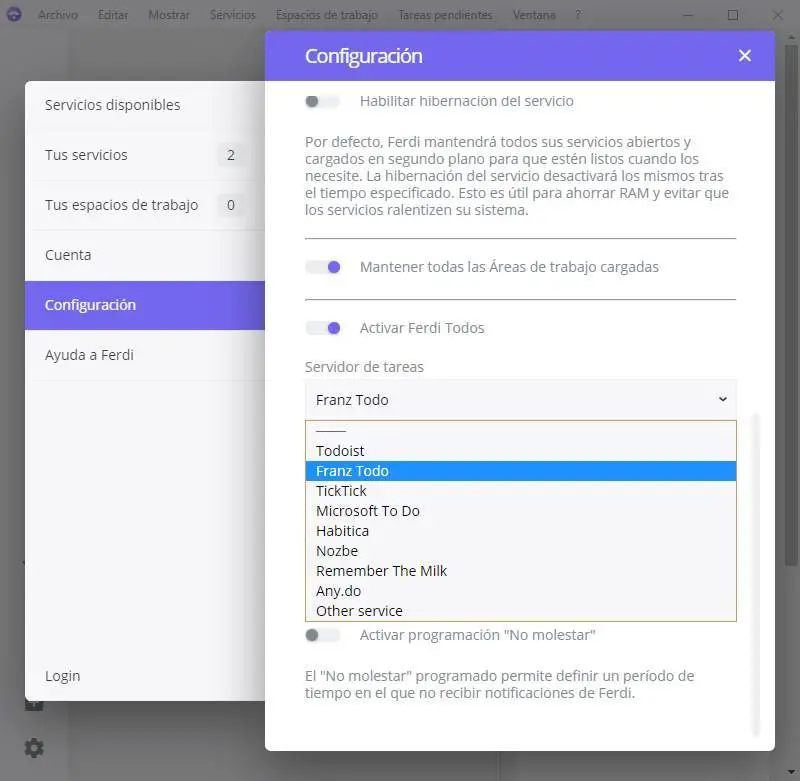
Task: Select the blank separator option in list
Action: (520, 431)
